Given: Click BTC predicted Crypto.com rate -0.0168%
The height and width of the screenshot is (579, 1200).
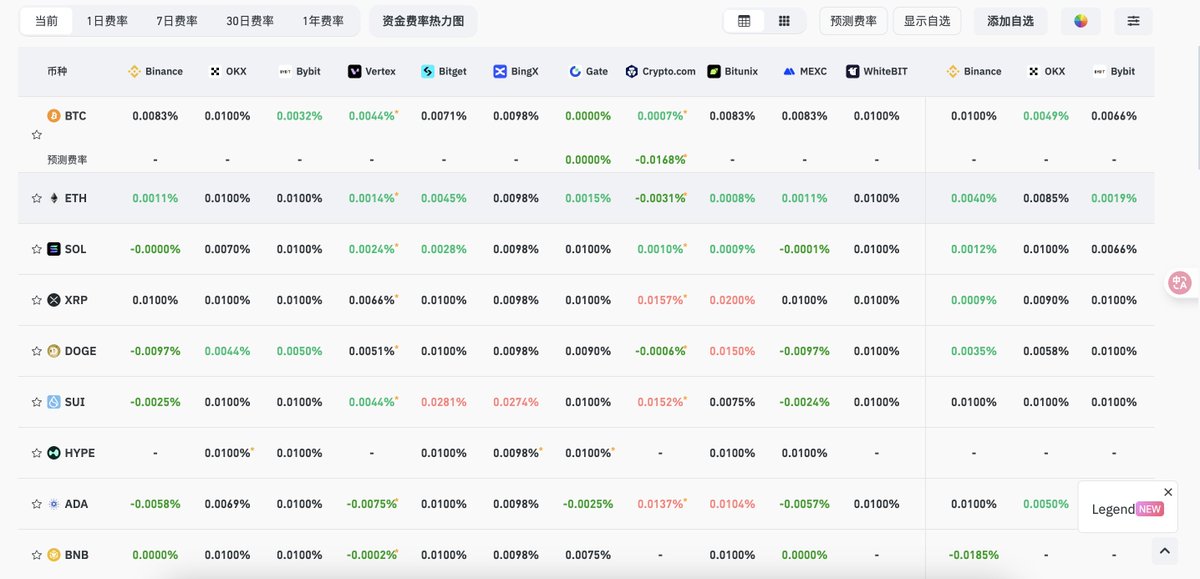Looking at the screenshot, I should click(x=660, y=160).
